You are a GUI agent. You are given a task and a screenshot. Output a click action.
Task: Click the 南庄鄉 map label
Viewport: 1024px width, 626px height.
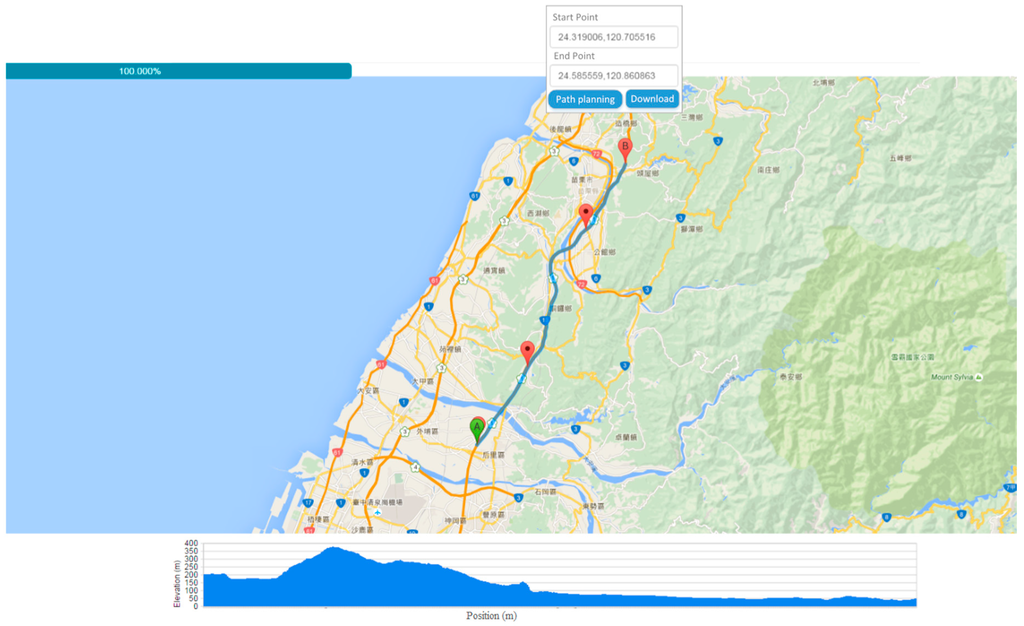[x=768, y=170]
